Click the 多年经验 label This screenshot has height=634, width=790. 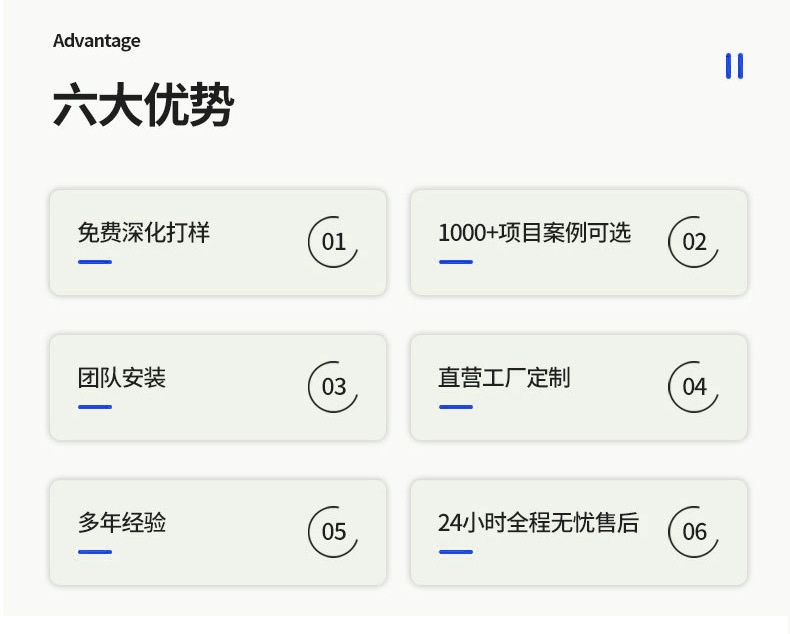coord(122,523)
